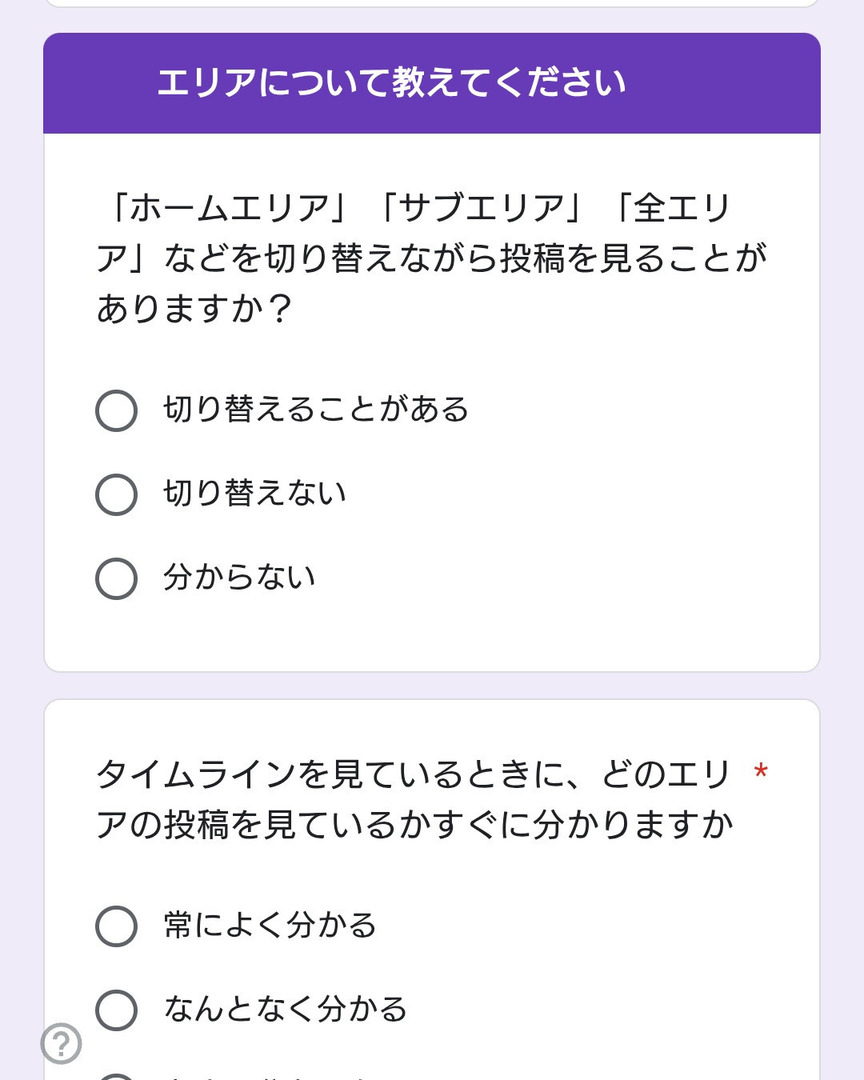The height and width of the screenshot is (1080, 864).
Task: Click the なんとなく分かる option label text
Action: (285, 1010)
